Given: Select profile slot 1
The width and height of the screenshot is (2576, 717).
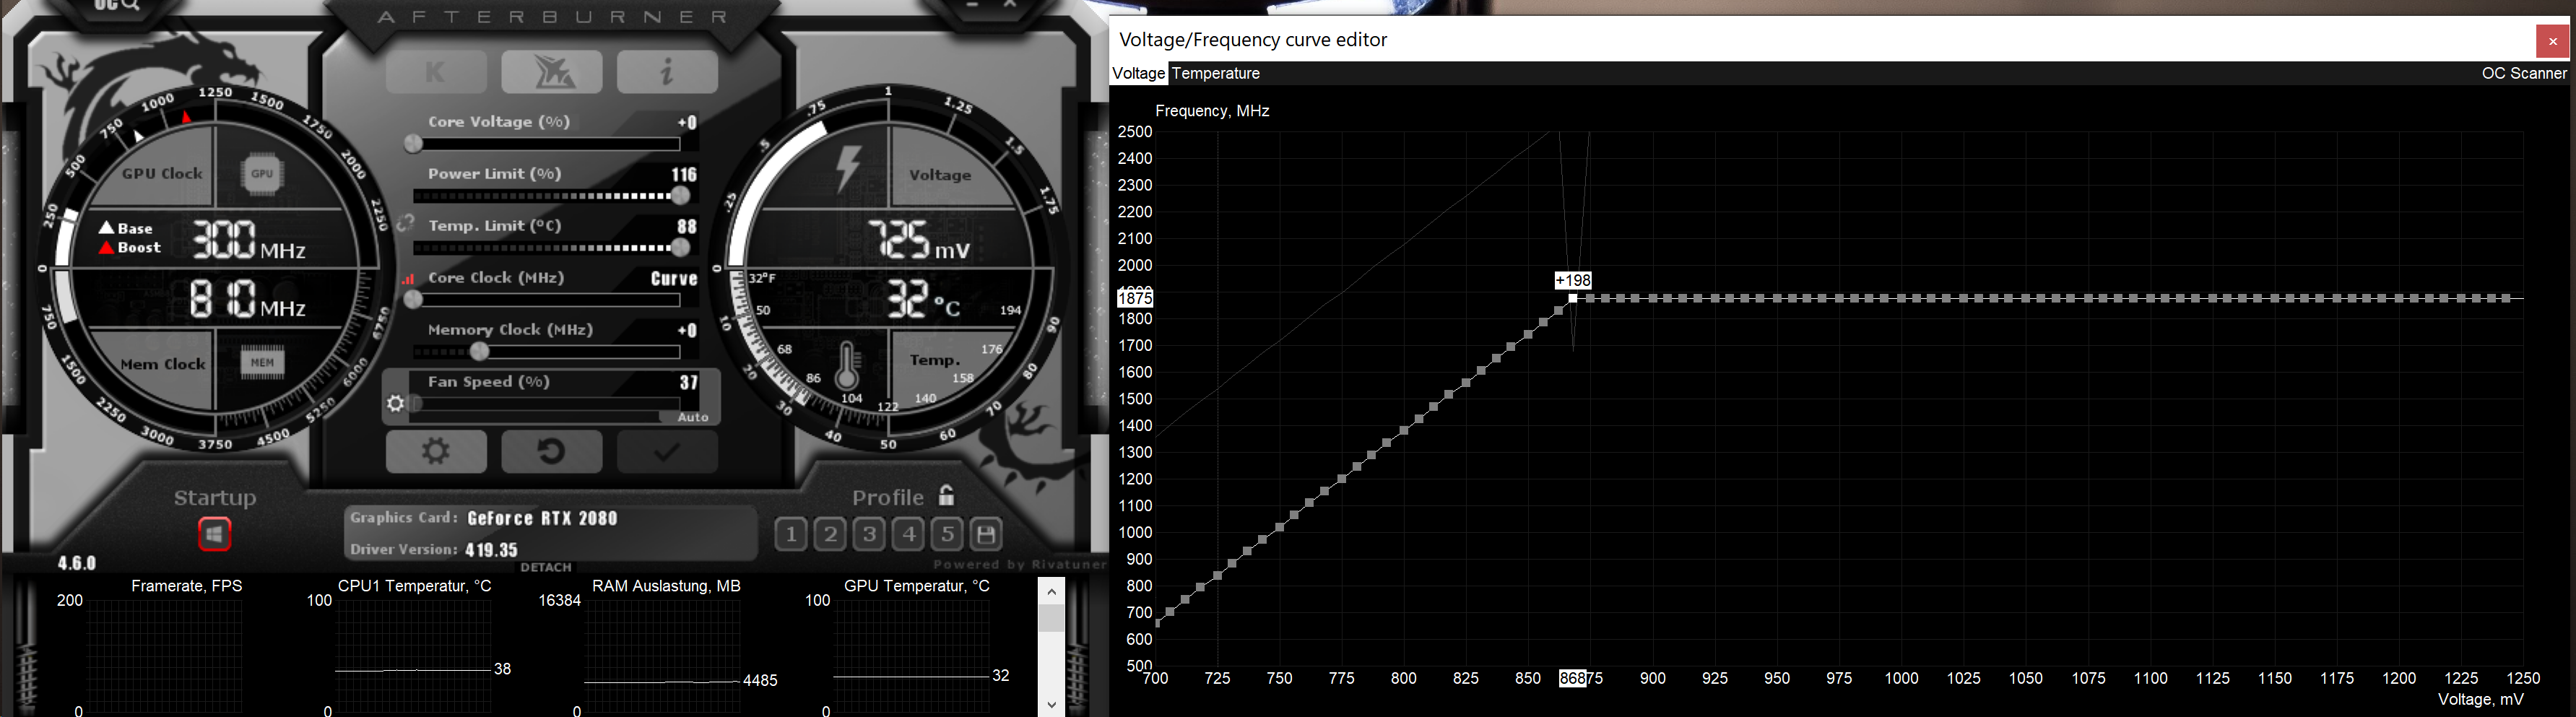Looking at the screenshot, I should pyautogui.click(x=791, y=534).
